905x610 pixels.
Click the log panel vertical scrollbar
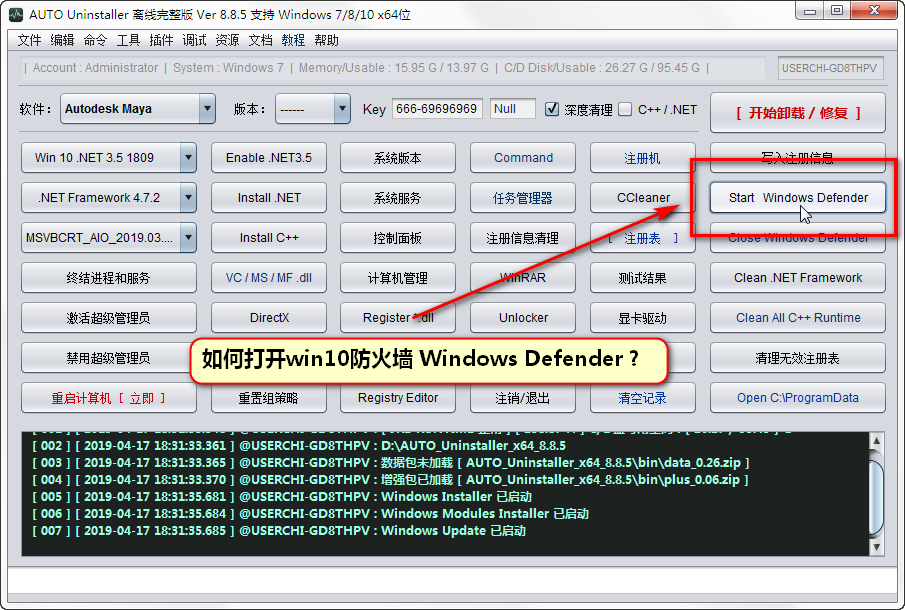click(875, 493)
